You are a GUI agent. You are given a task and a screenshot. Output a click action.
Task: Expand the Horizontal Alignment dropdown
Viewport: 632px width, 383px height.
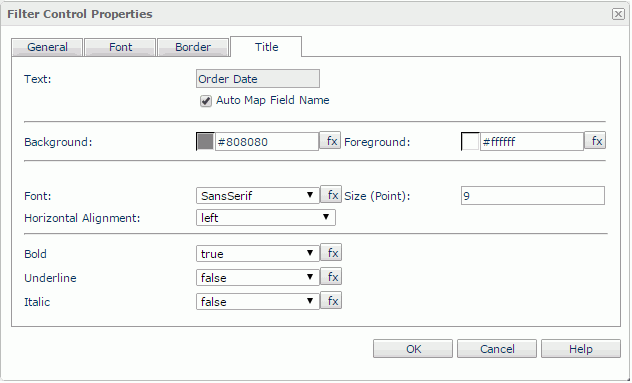click(266, 218)
